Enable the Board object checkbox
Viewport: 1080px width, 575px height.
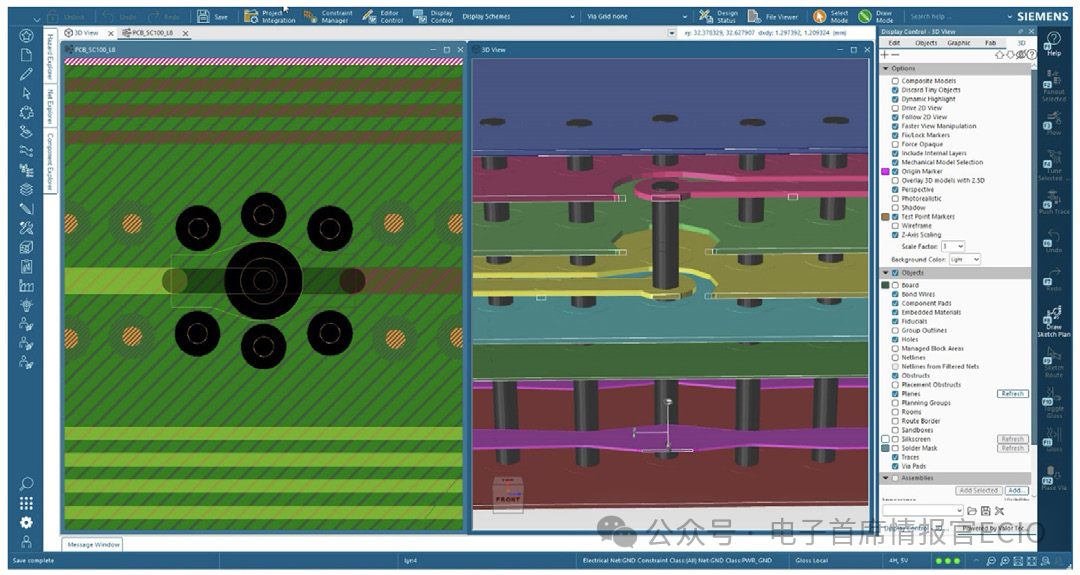pyautogui.click(x=895, y=285)
